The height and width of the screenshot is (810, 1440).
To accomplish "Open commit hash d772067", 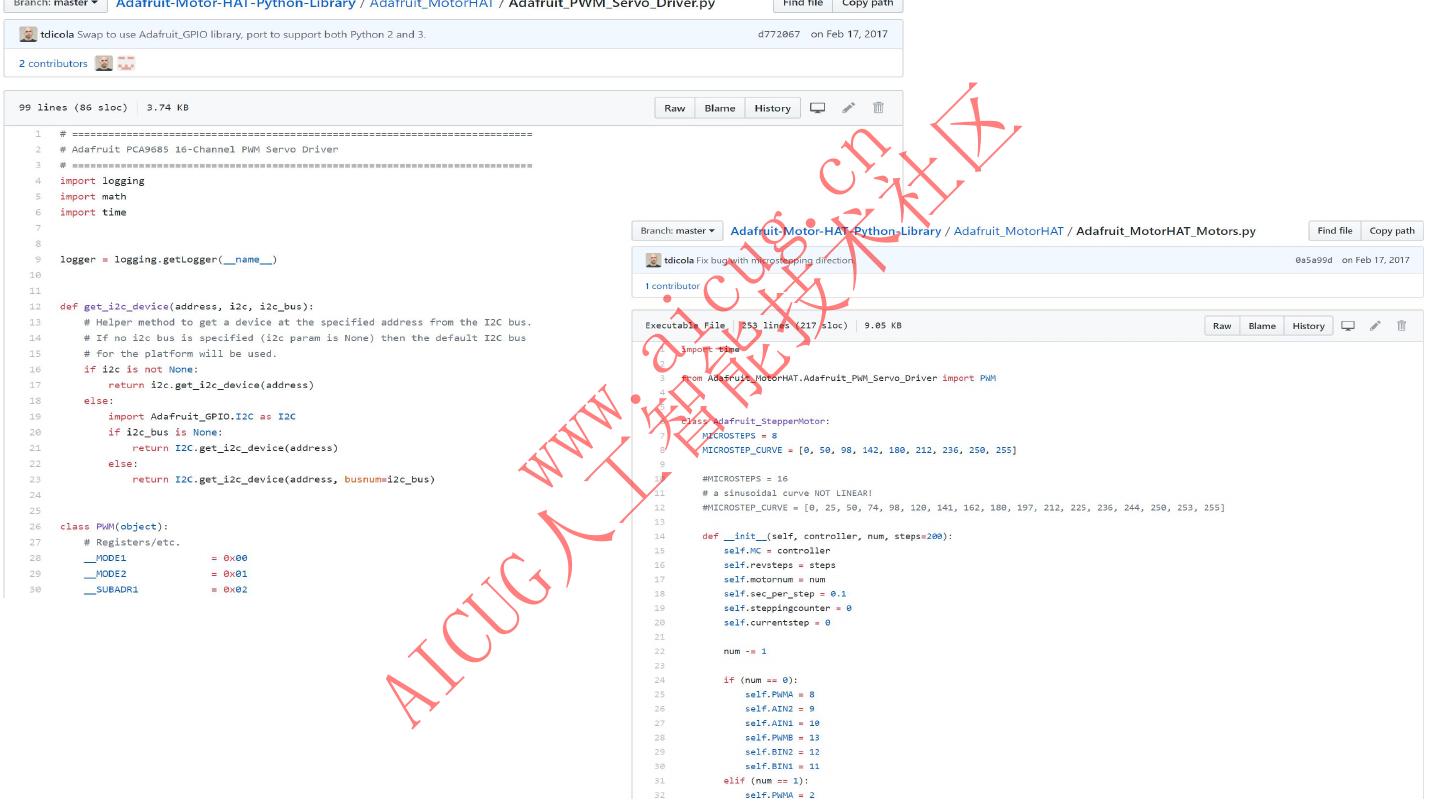I will (779, 34).
